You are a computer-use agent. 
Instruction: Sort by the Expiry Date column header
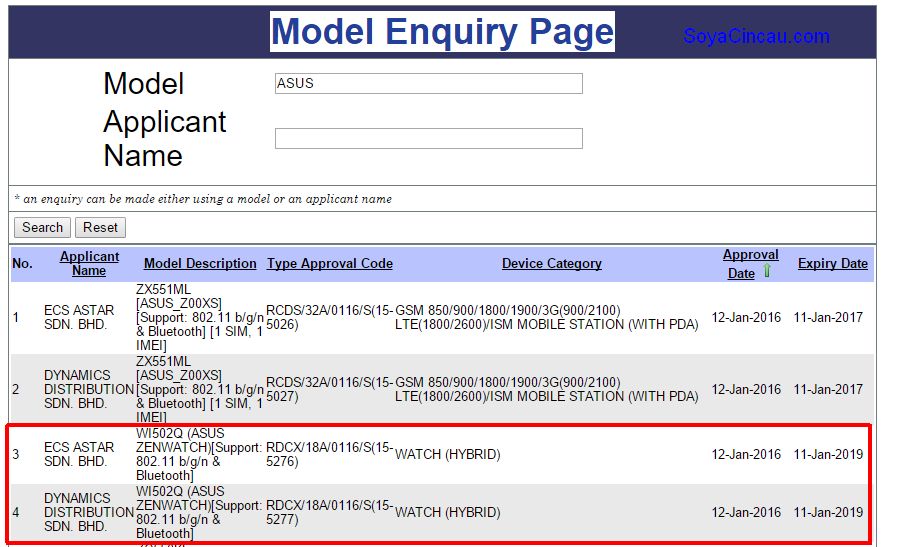832,264
